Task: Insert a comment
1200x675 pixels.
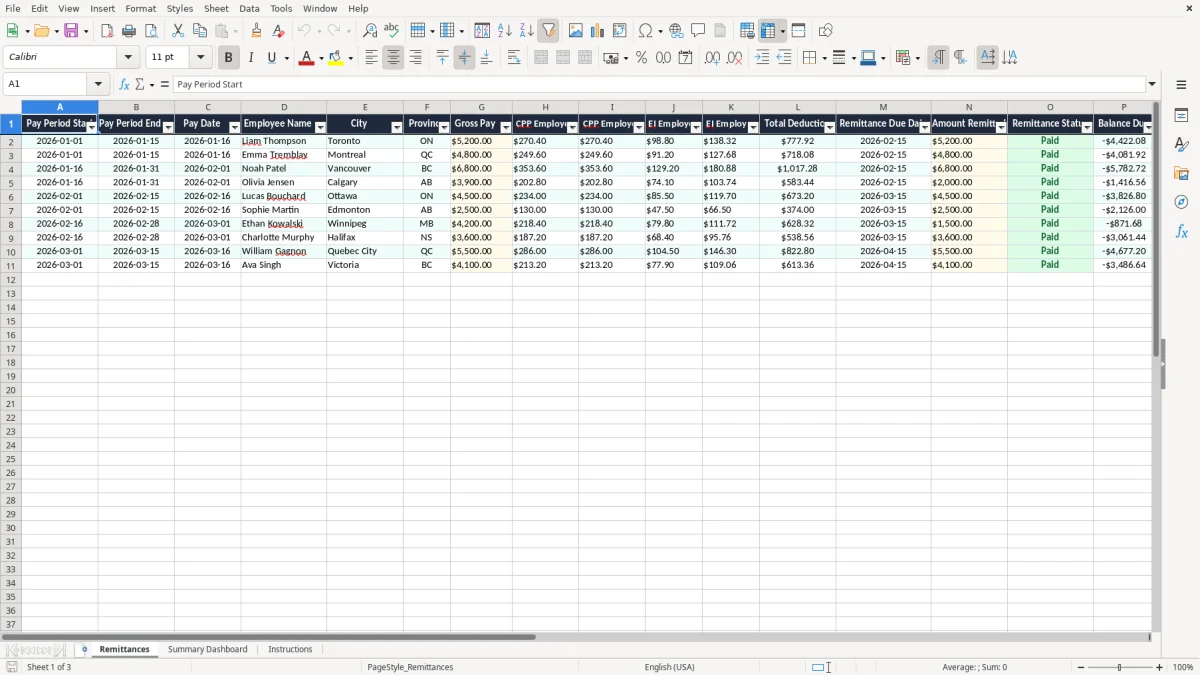Action: (x=698, y=31)
